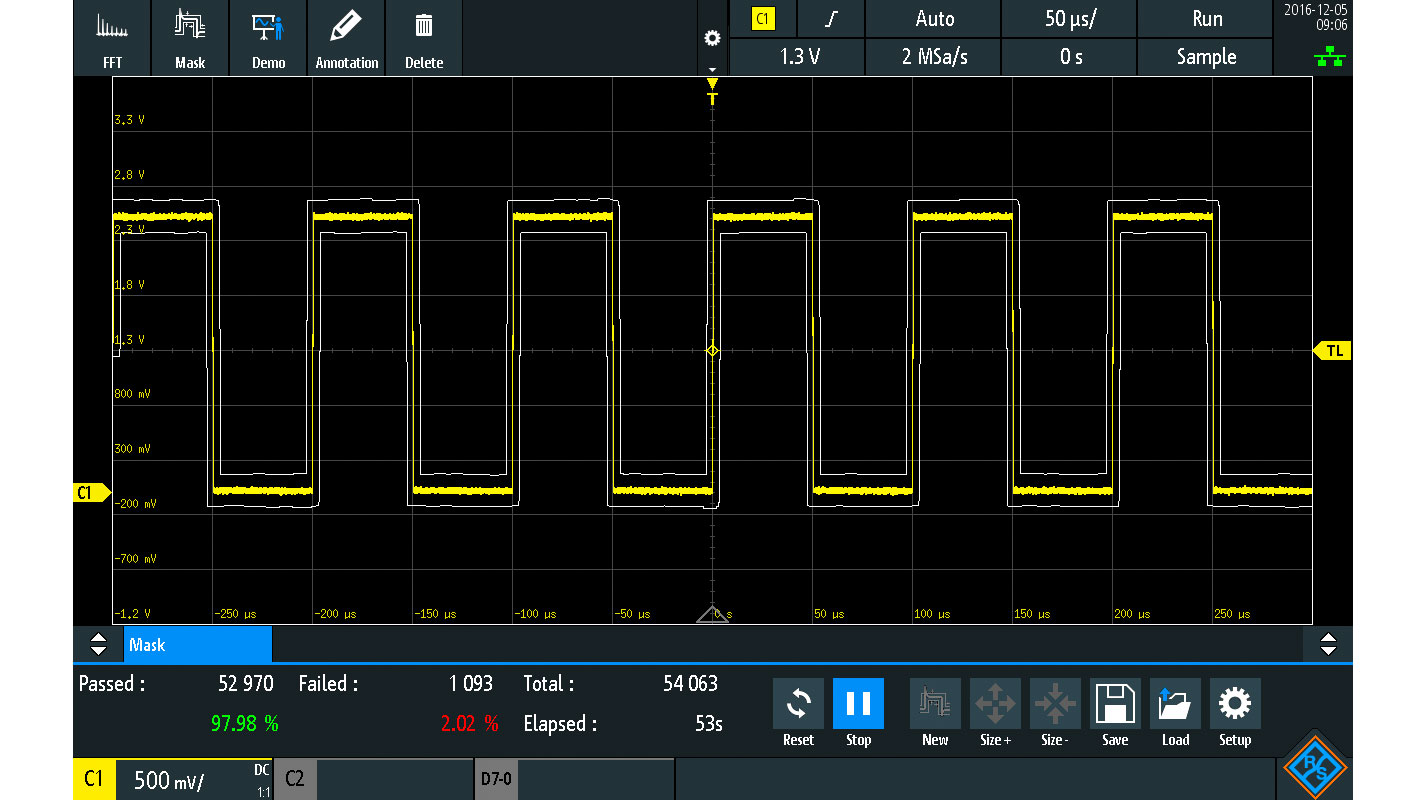
Task: Select the TL trigger level marker
Action: 1332,350
